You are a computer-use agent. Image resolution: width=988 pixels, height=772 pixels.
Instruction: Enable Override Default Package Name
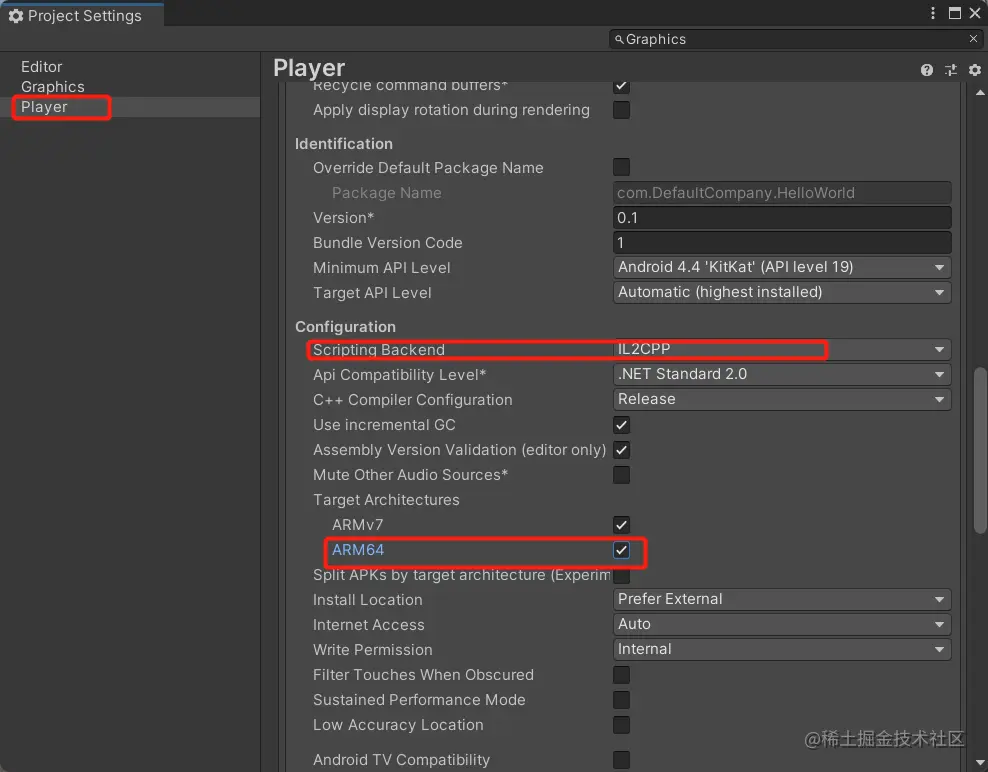(621, 167)
